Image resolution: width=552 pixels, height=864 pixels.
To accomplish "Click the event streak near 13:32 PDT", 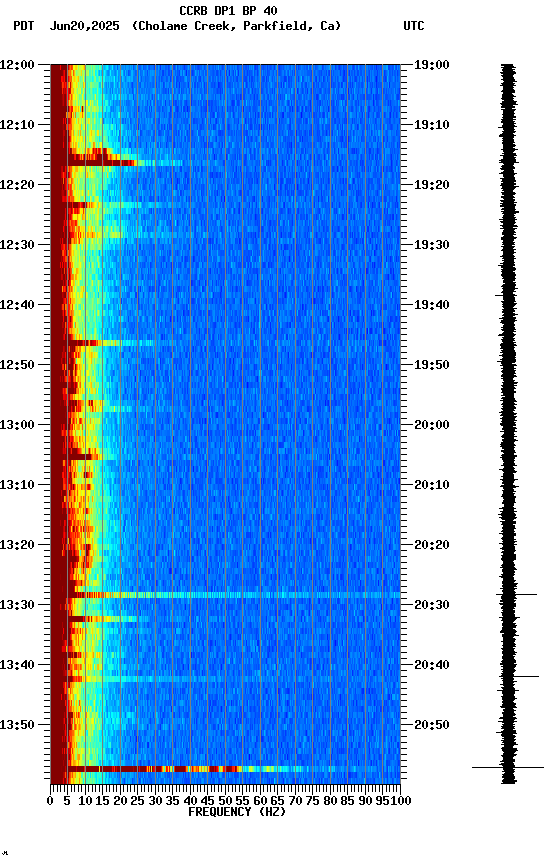I will pos(102,619).
